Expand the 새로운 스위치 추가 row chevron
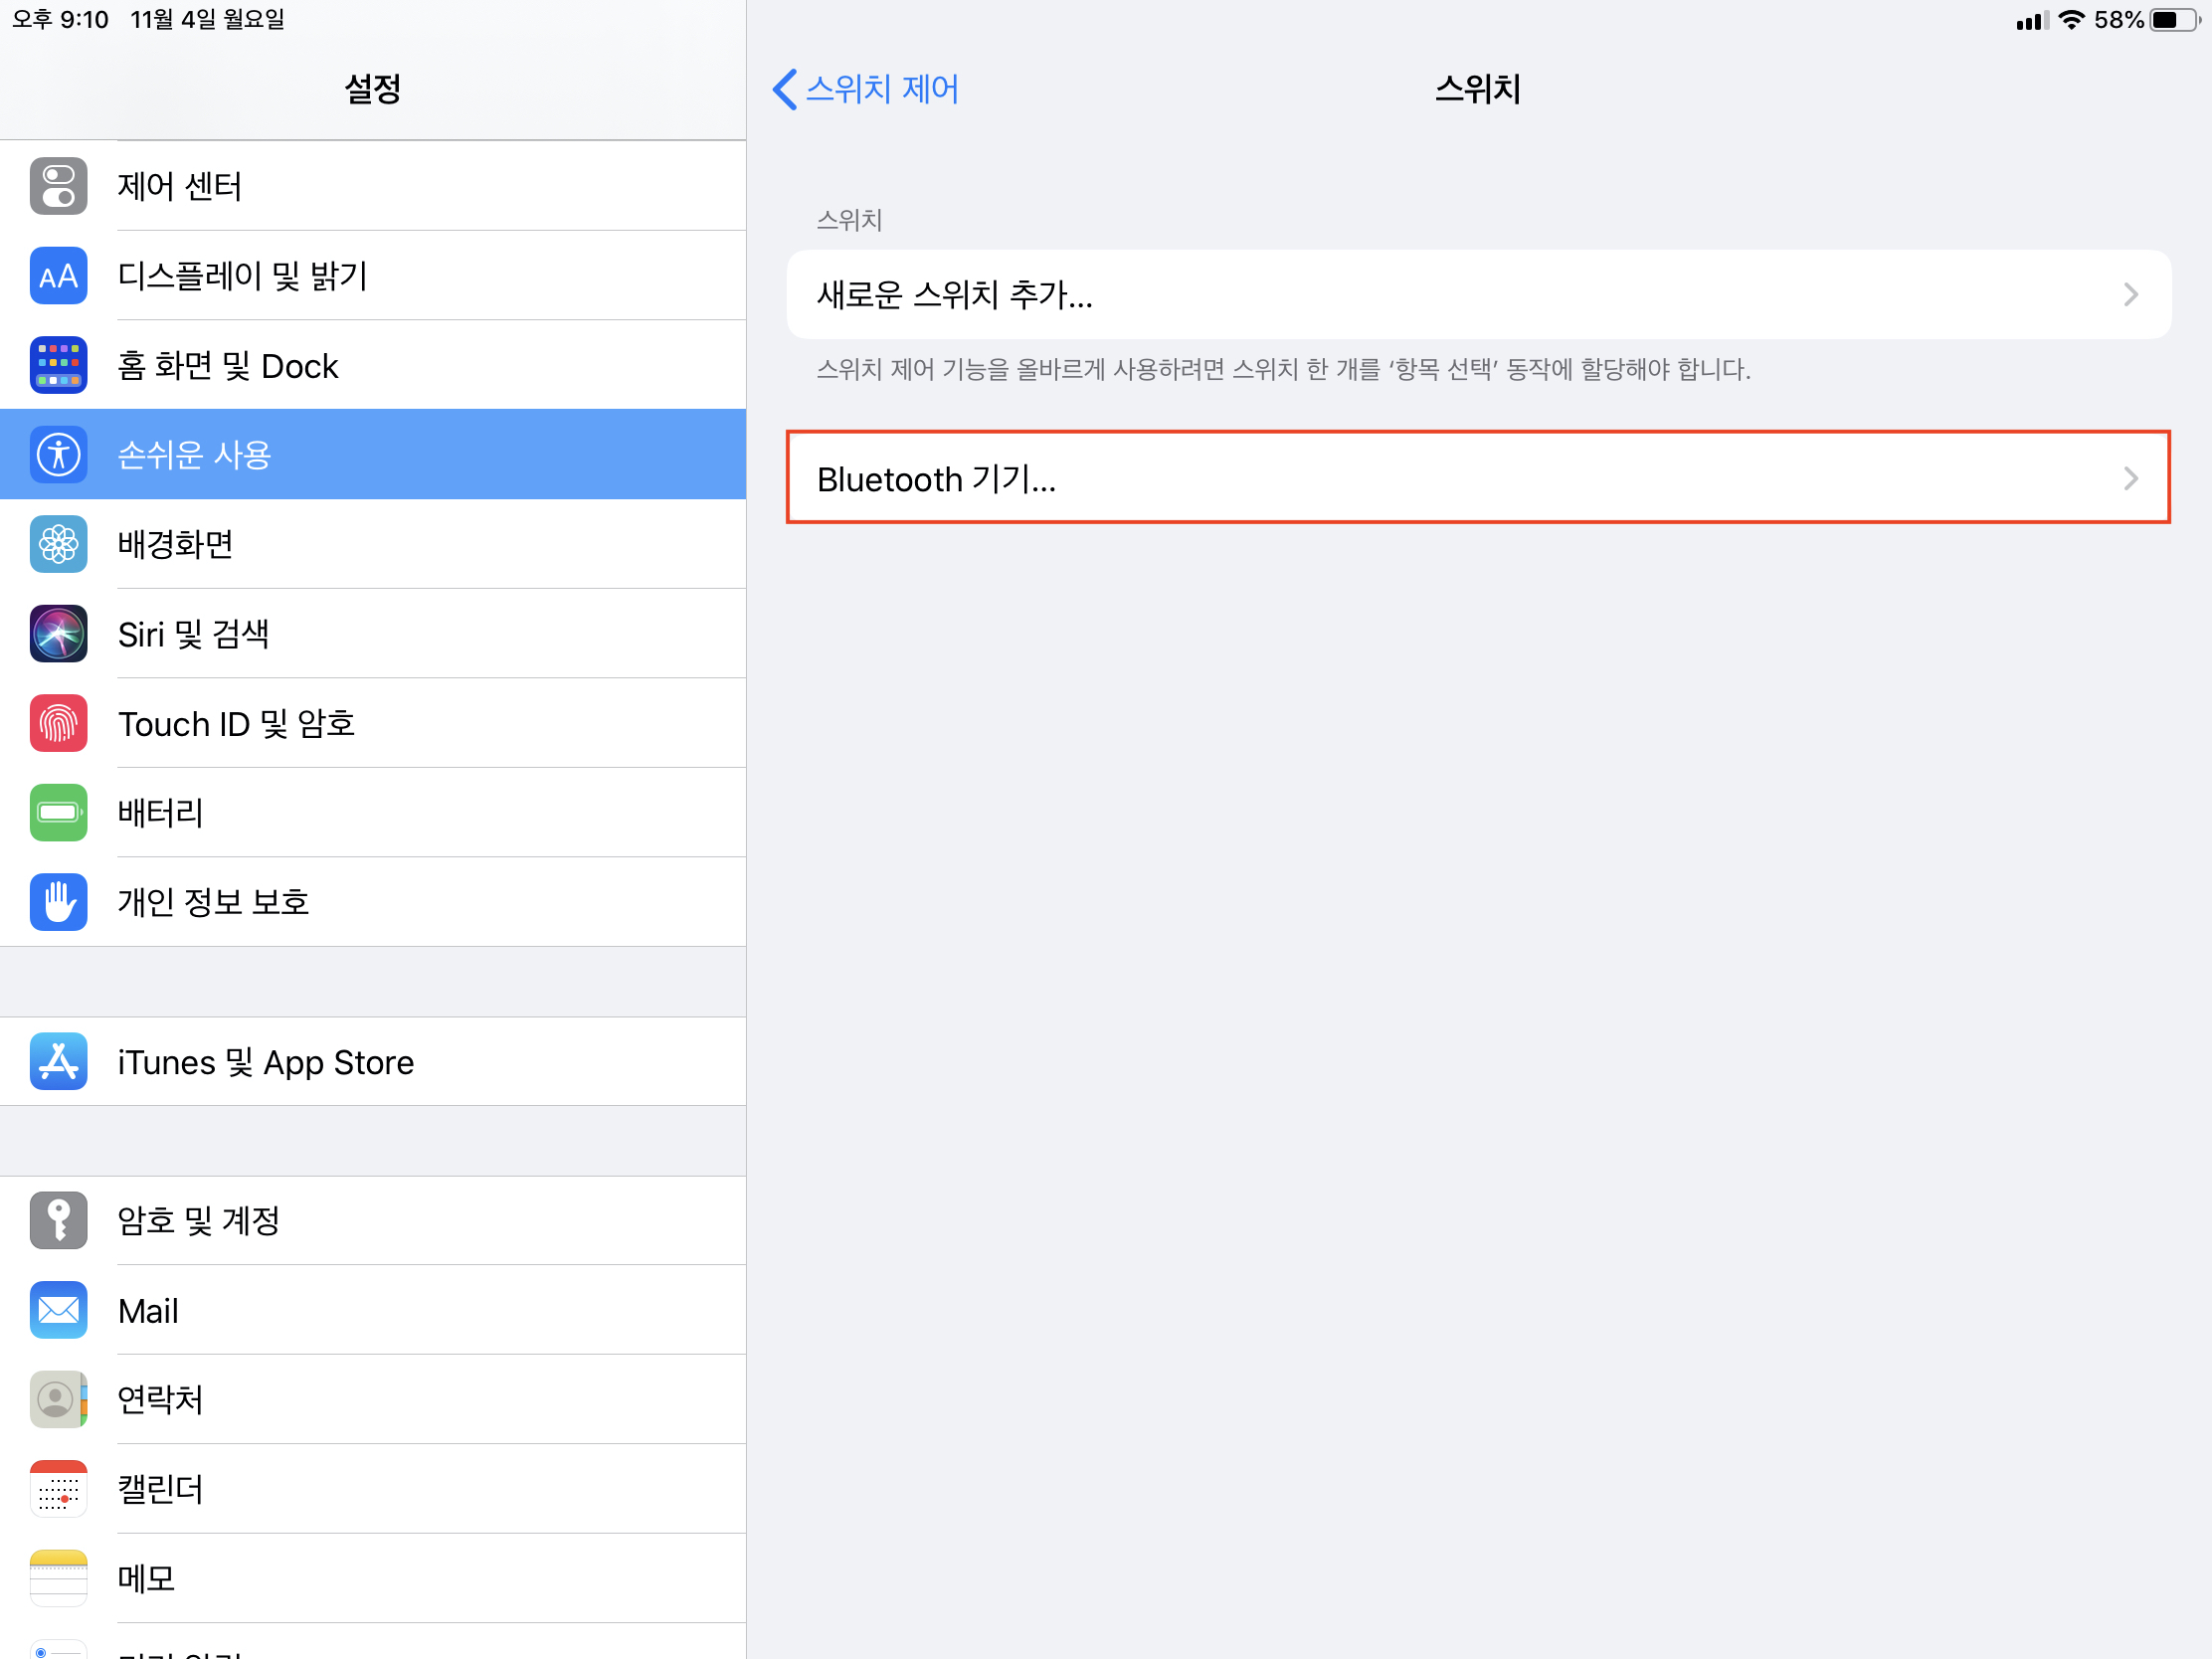 (2130, 294)
